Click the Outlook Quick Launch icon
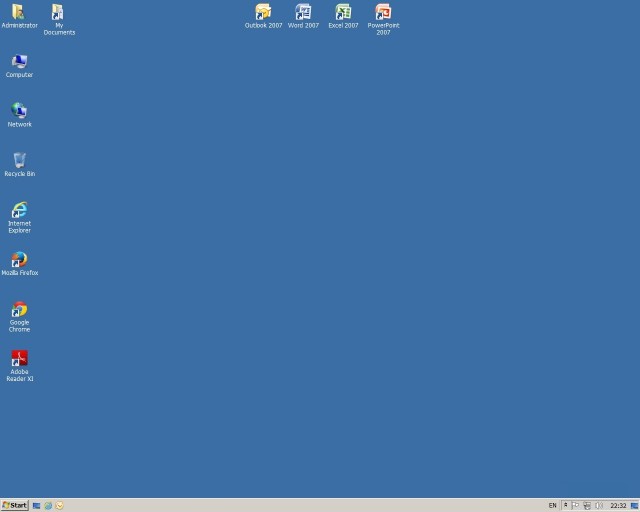The height and width of the screenshot is (512, 640). pos(60,505)
